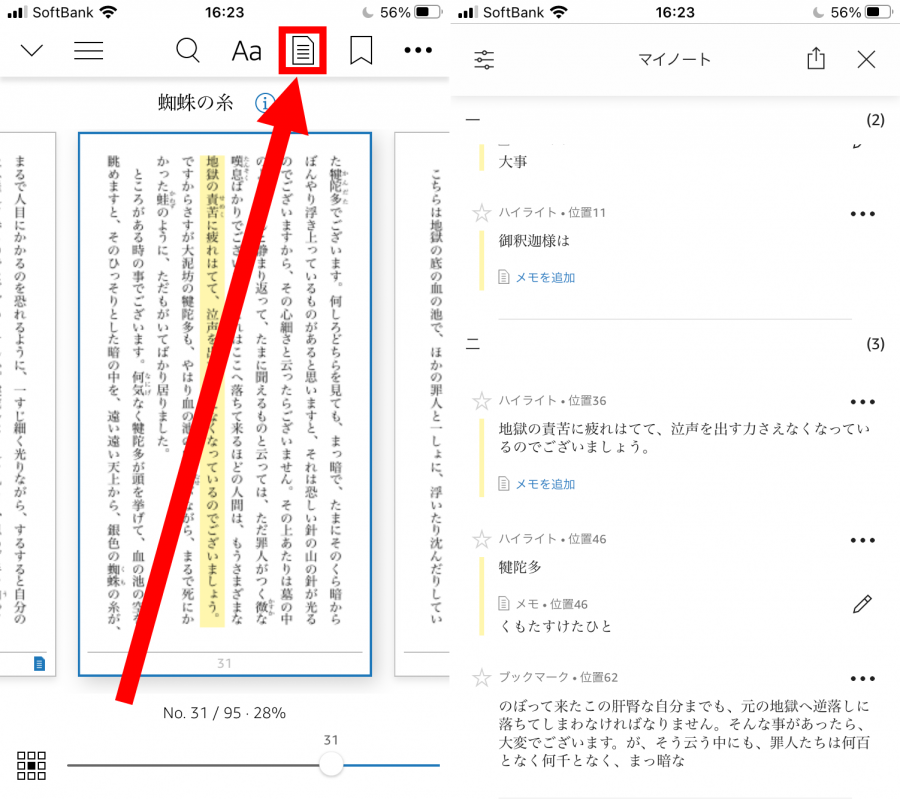Open the filter options in マイノート panel
This screenshot has height=799, width=900.
point(484,59)
